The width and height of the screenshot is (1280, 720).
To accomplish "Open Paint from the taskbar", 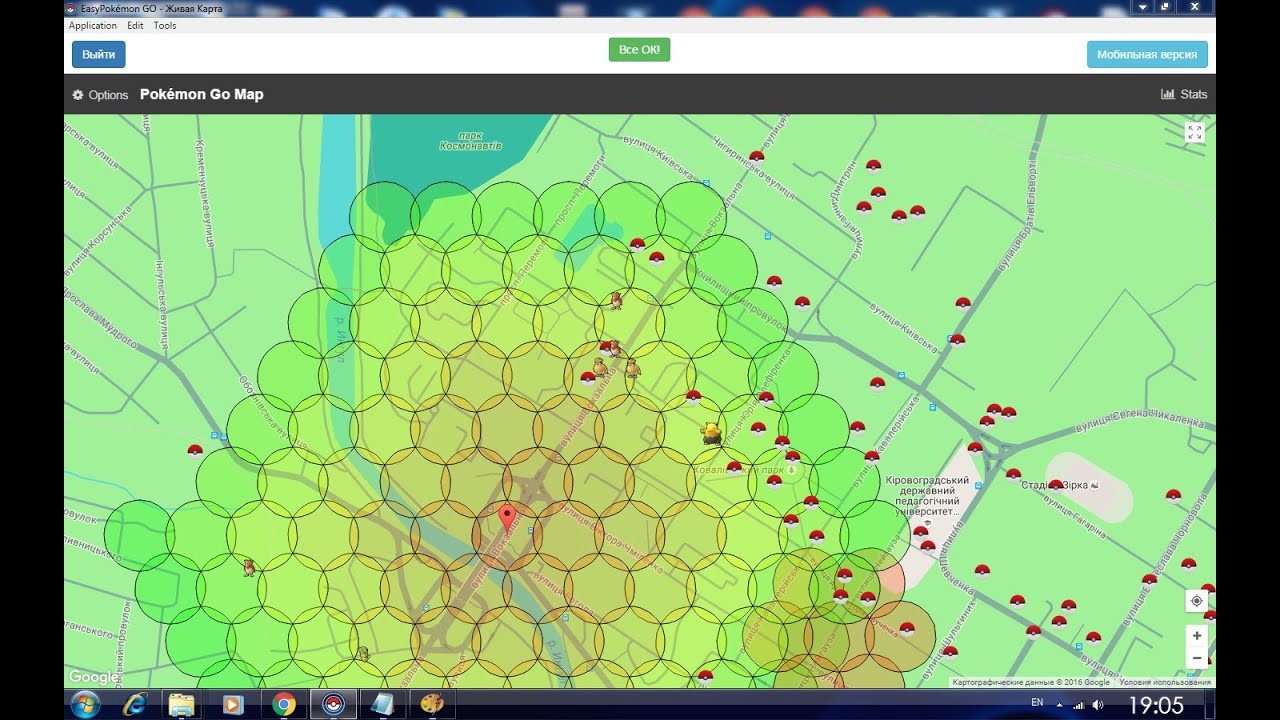I will coord(432,705).
